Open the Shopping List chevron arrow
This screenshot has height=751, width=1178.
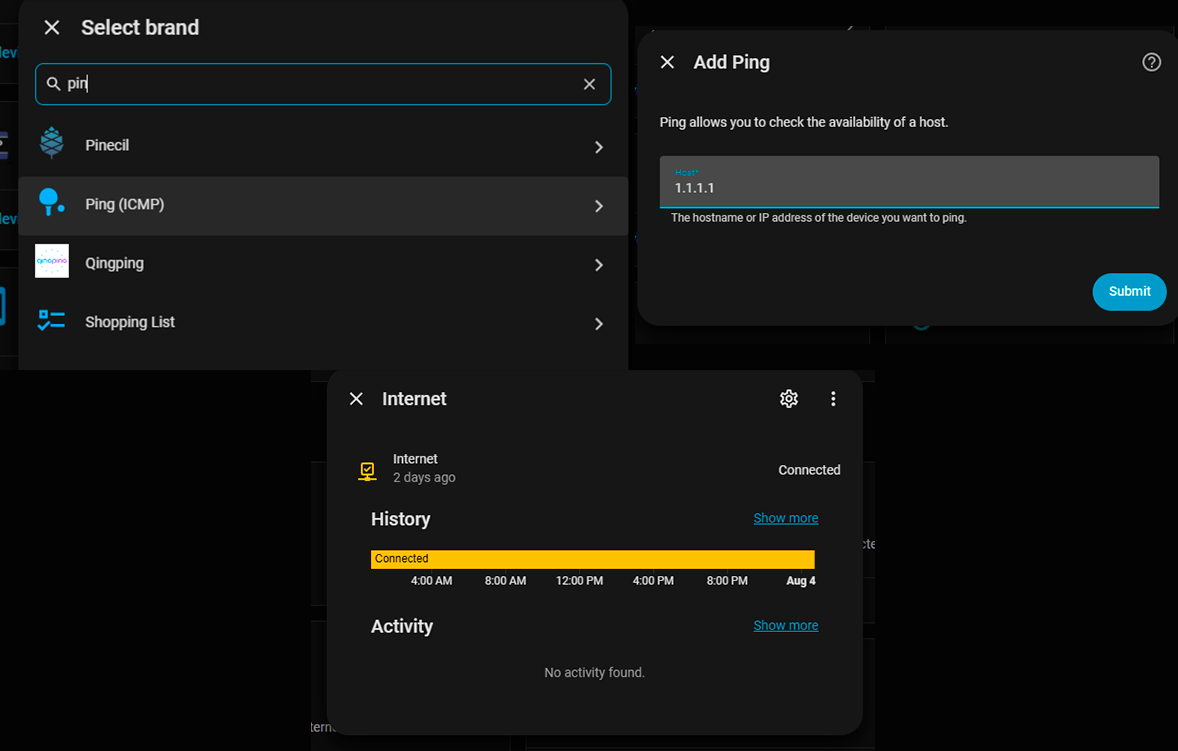coord(599,324)
